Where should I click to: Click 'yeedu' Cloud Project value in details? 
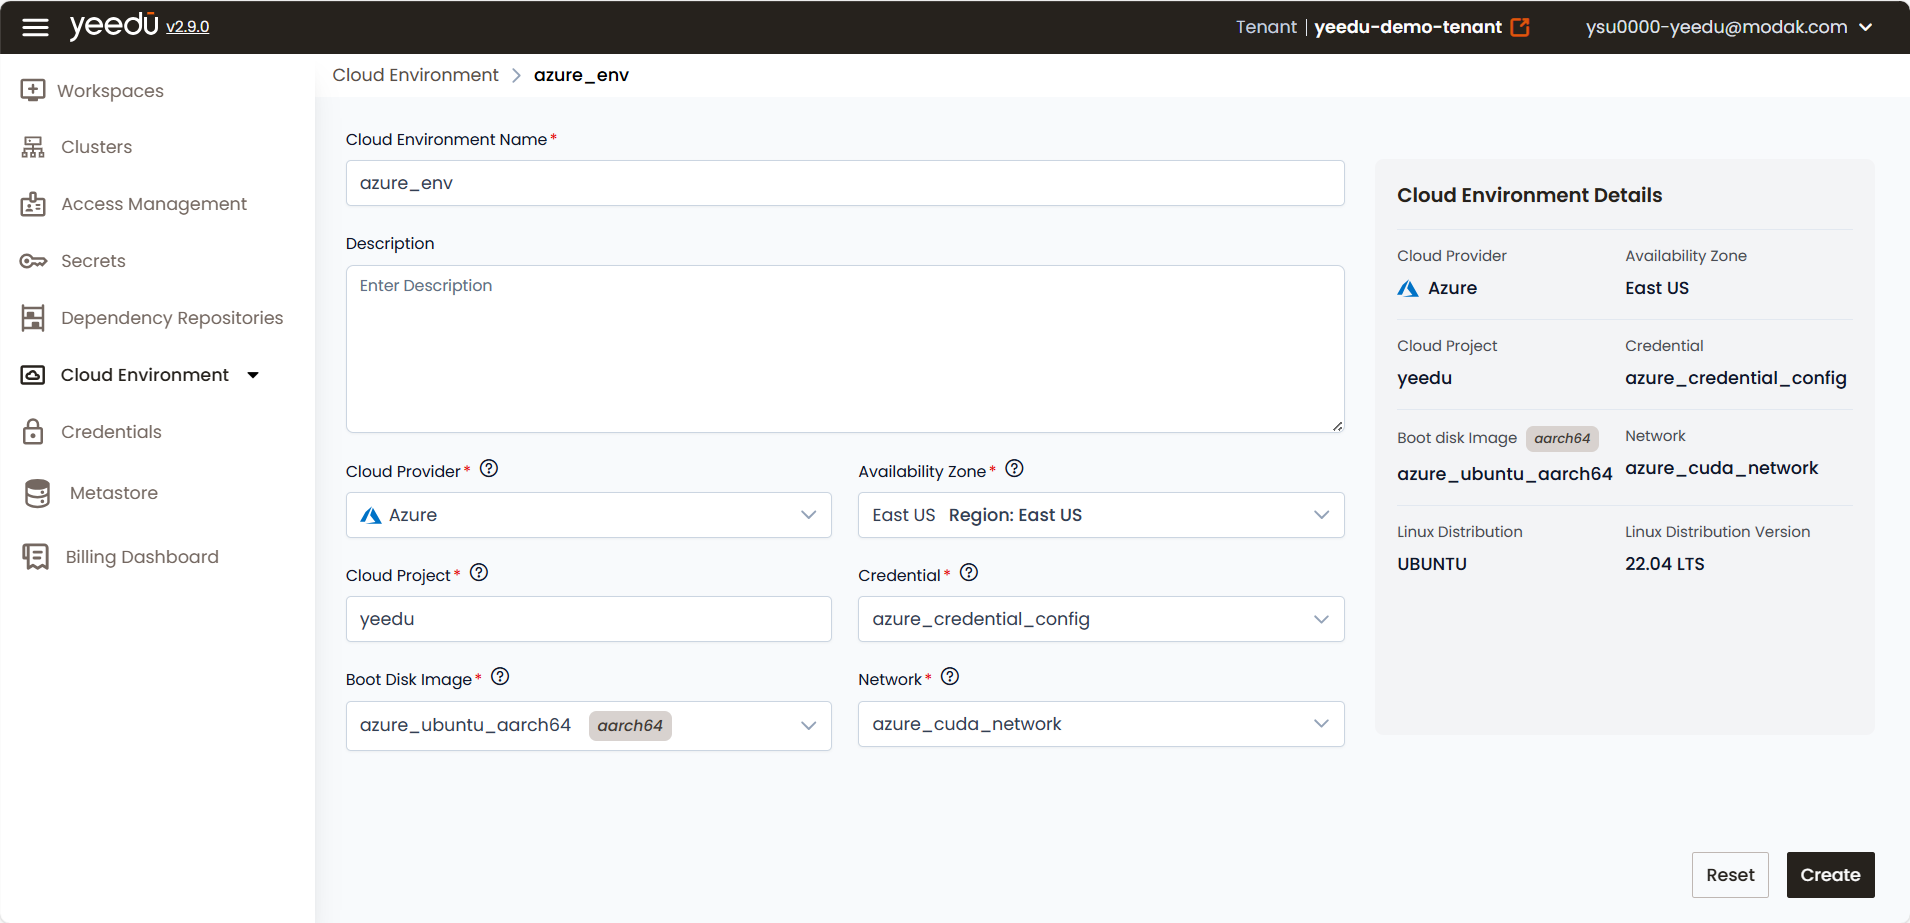tap(1425, 378)
